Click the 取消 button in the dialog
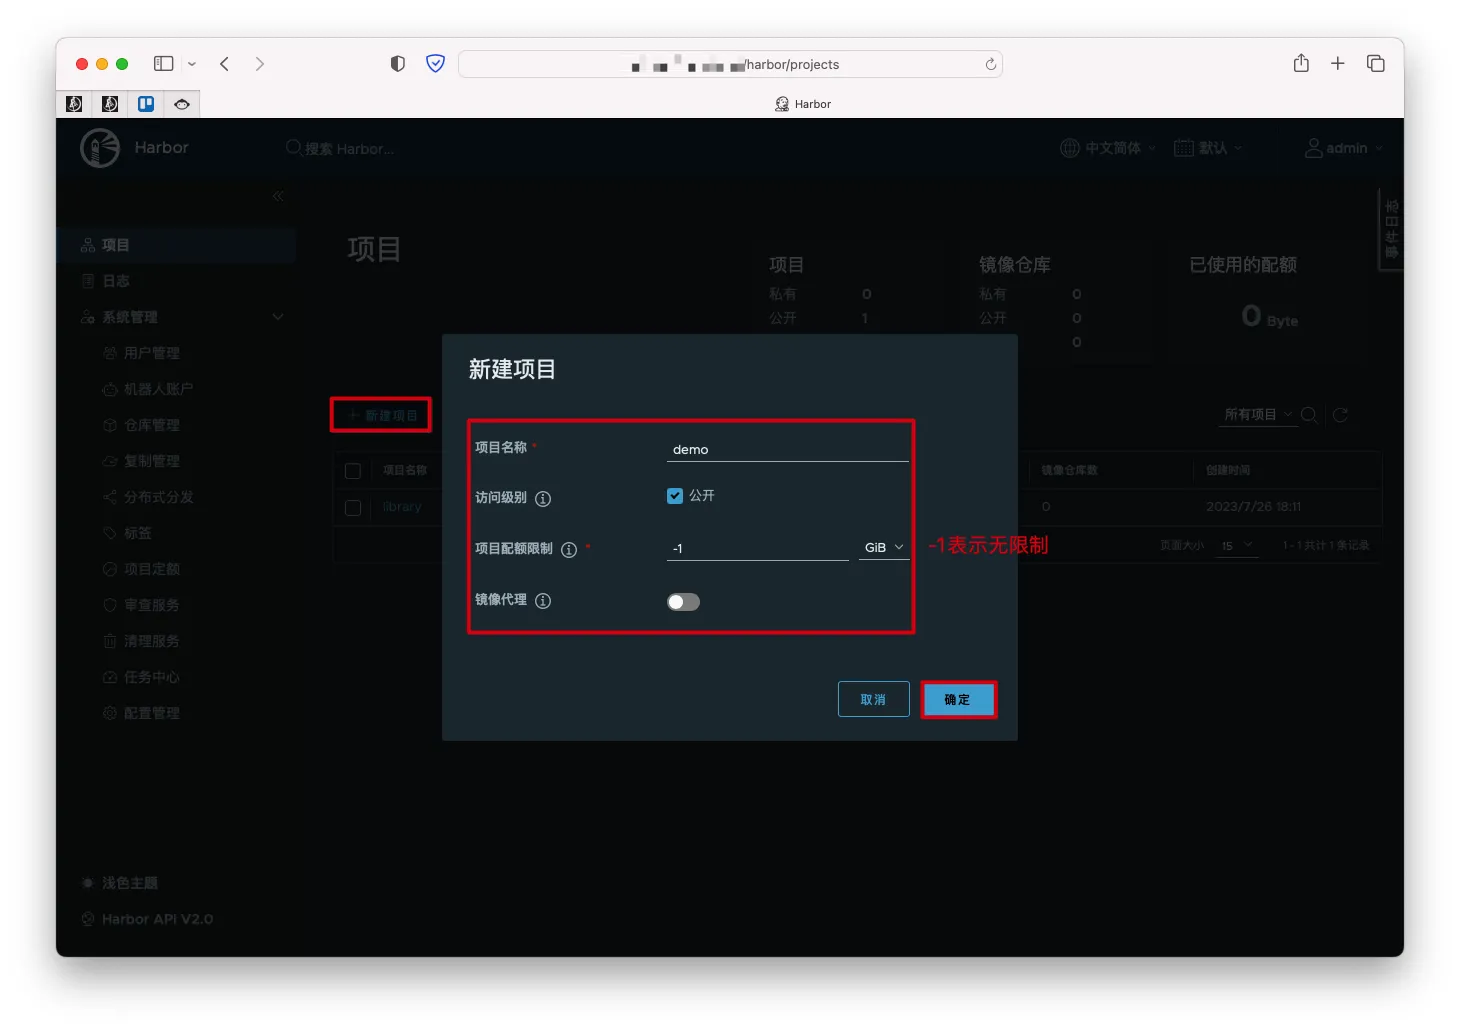The width and height of the screenshot is (1460, 1031). point(873,699)
